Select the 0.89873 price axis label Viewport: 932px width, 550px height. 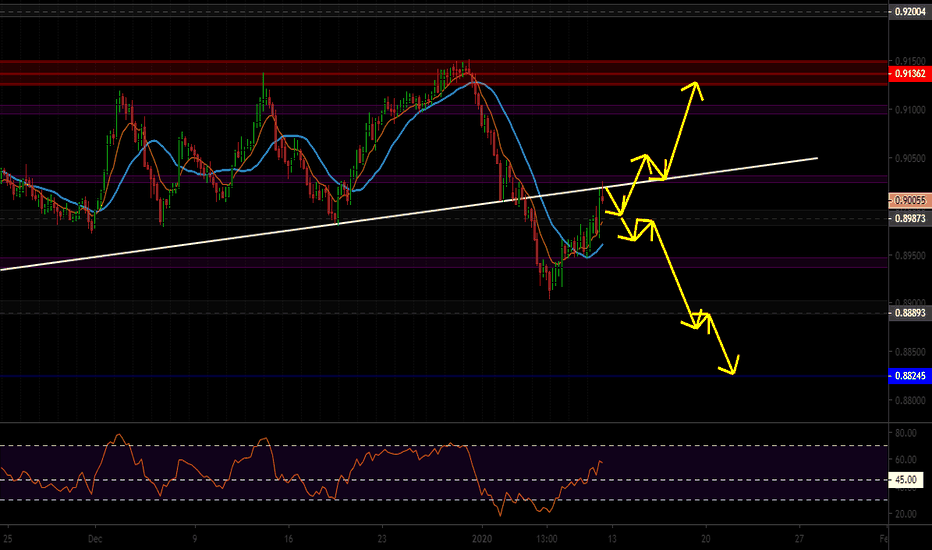908,218
